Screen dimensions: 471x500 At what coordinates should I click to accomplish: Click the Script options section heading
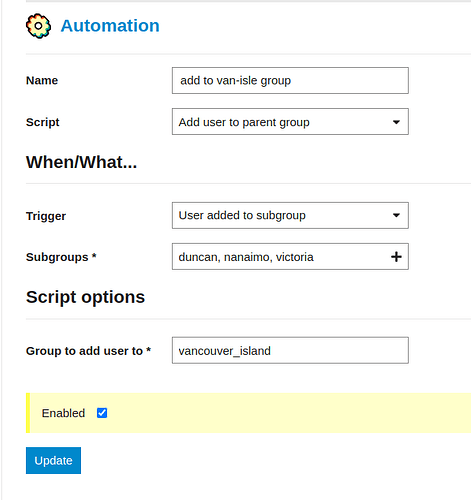point(85,297)
